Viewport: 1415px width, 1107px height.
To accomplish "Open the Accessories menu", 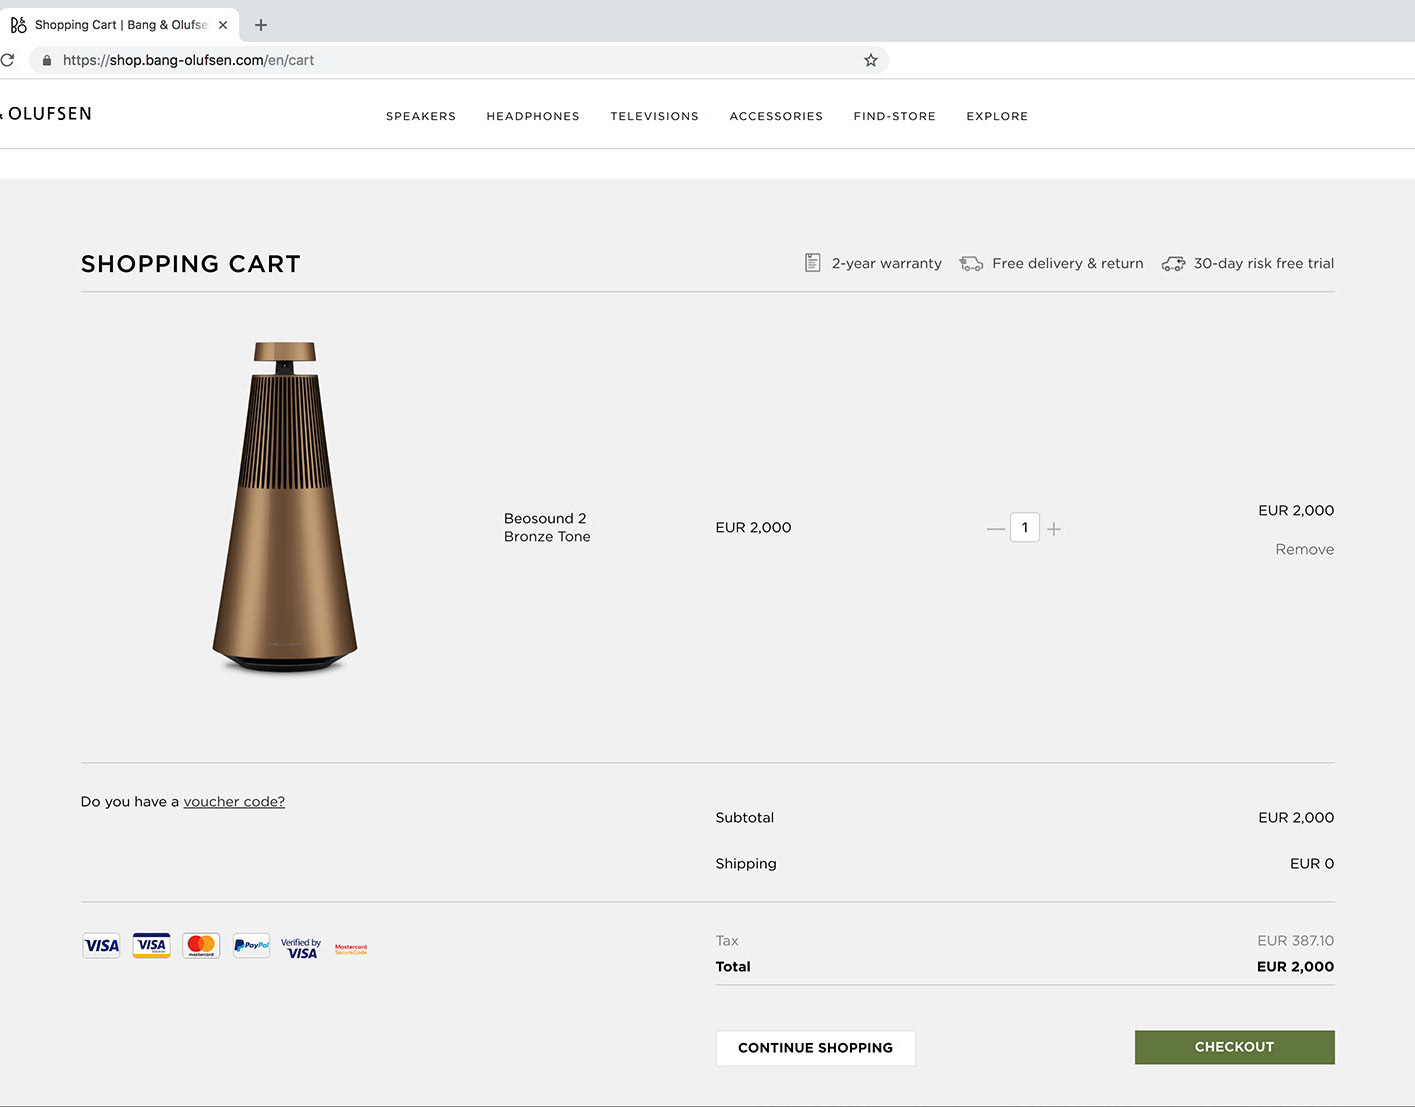I will pyautogui.click(x=776, y=116).
